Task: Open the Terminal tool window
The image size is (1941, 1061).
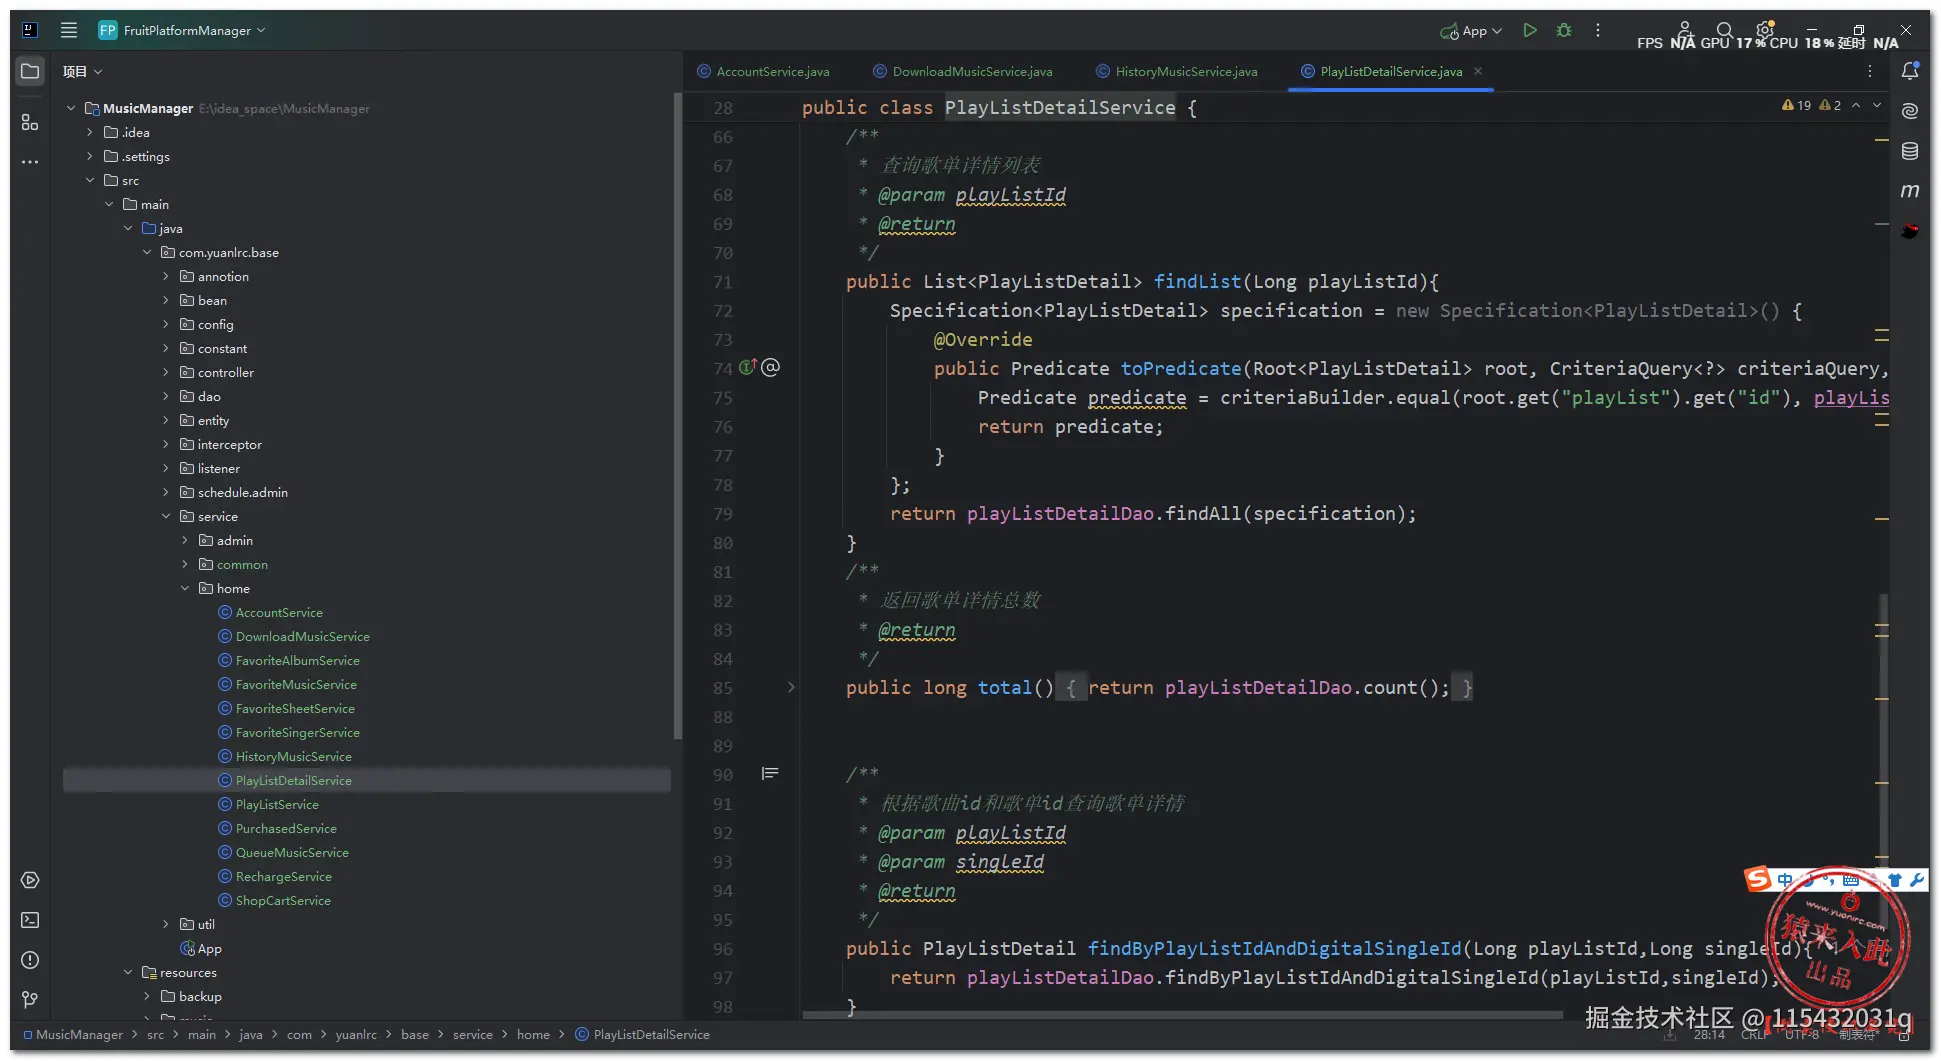Action: (30, 920)
